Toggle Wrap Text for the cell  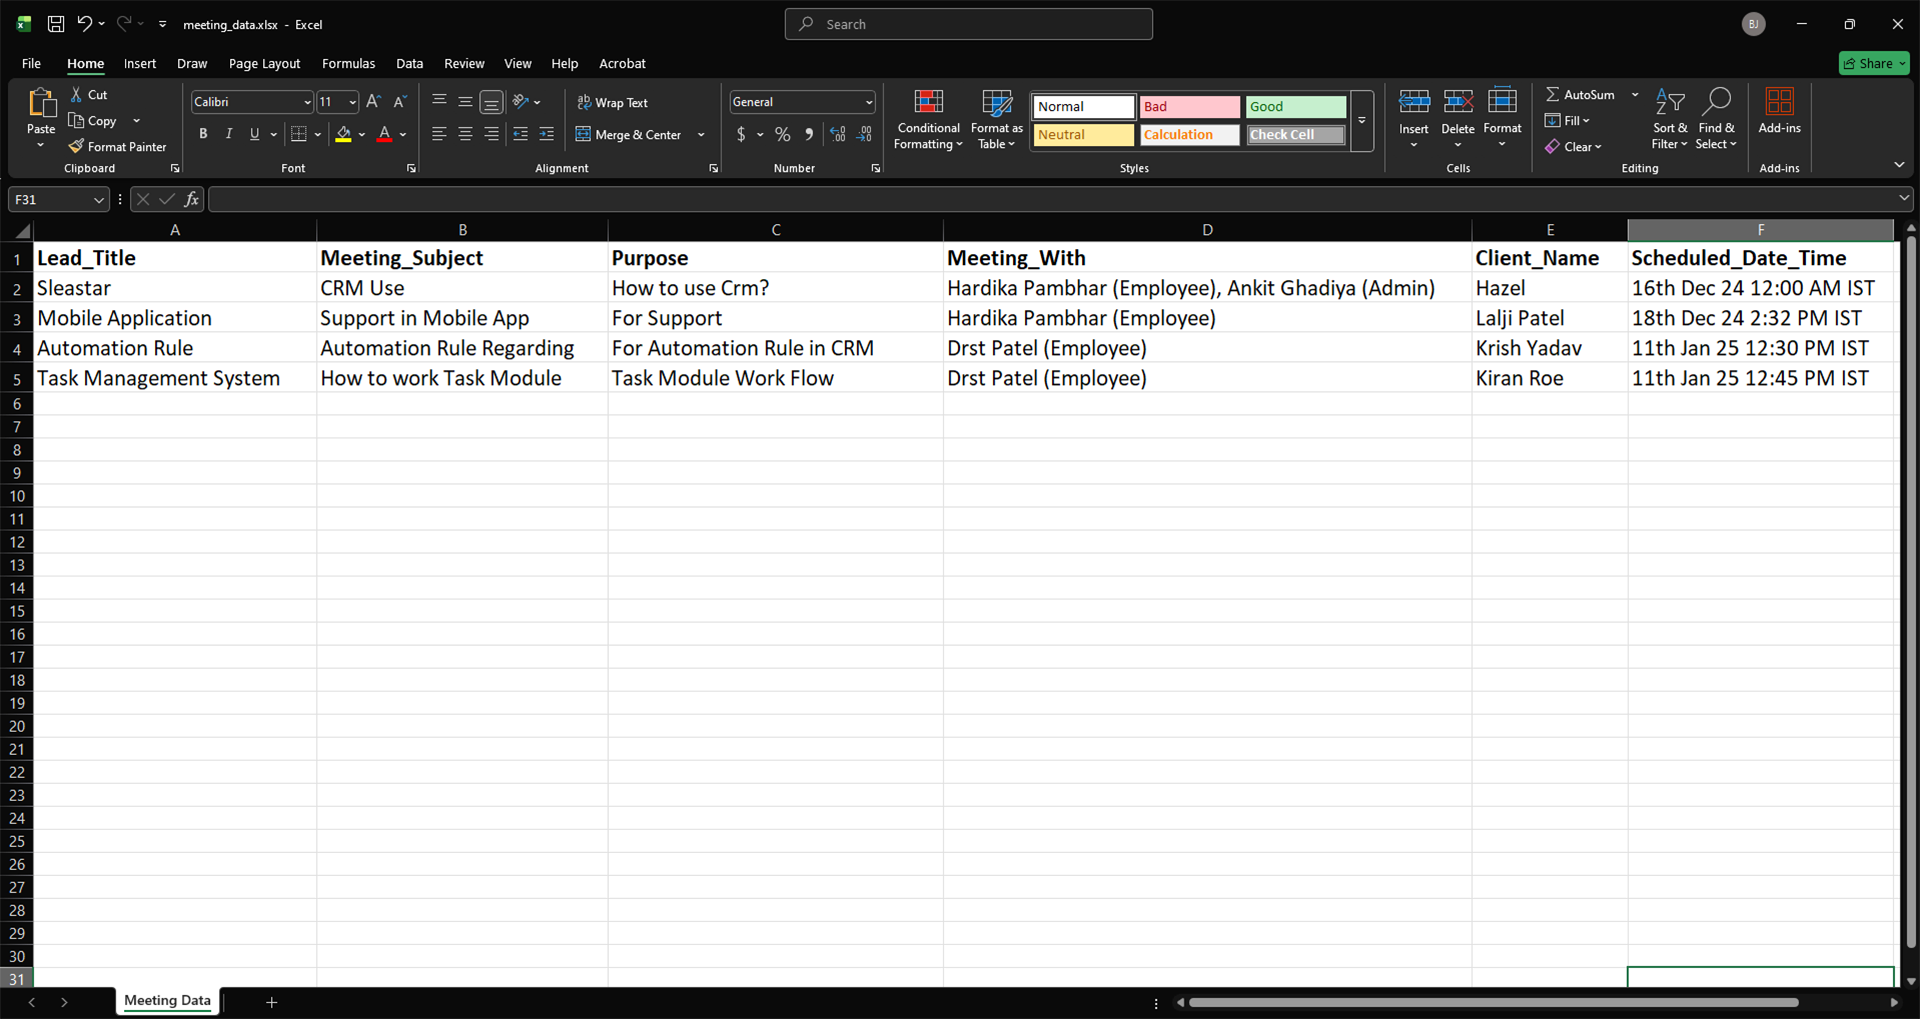tap(612, 102)
